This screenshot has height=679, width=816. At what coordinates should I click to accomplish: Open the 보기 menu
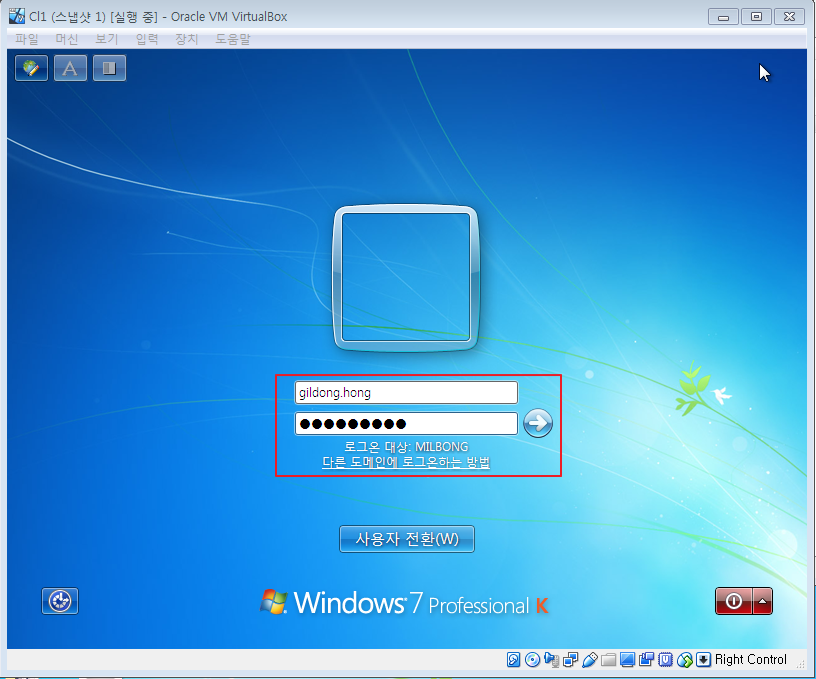(107, 39)
